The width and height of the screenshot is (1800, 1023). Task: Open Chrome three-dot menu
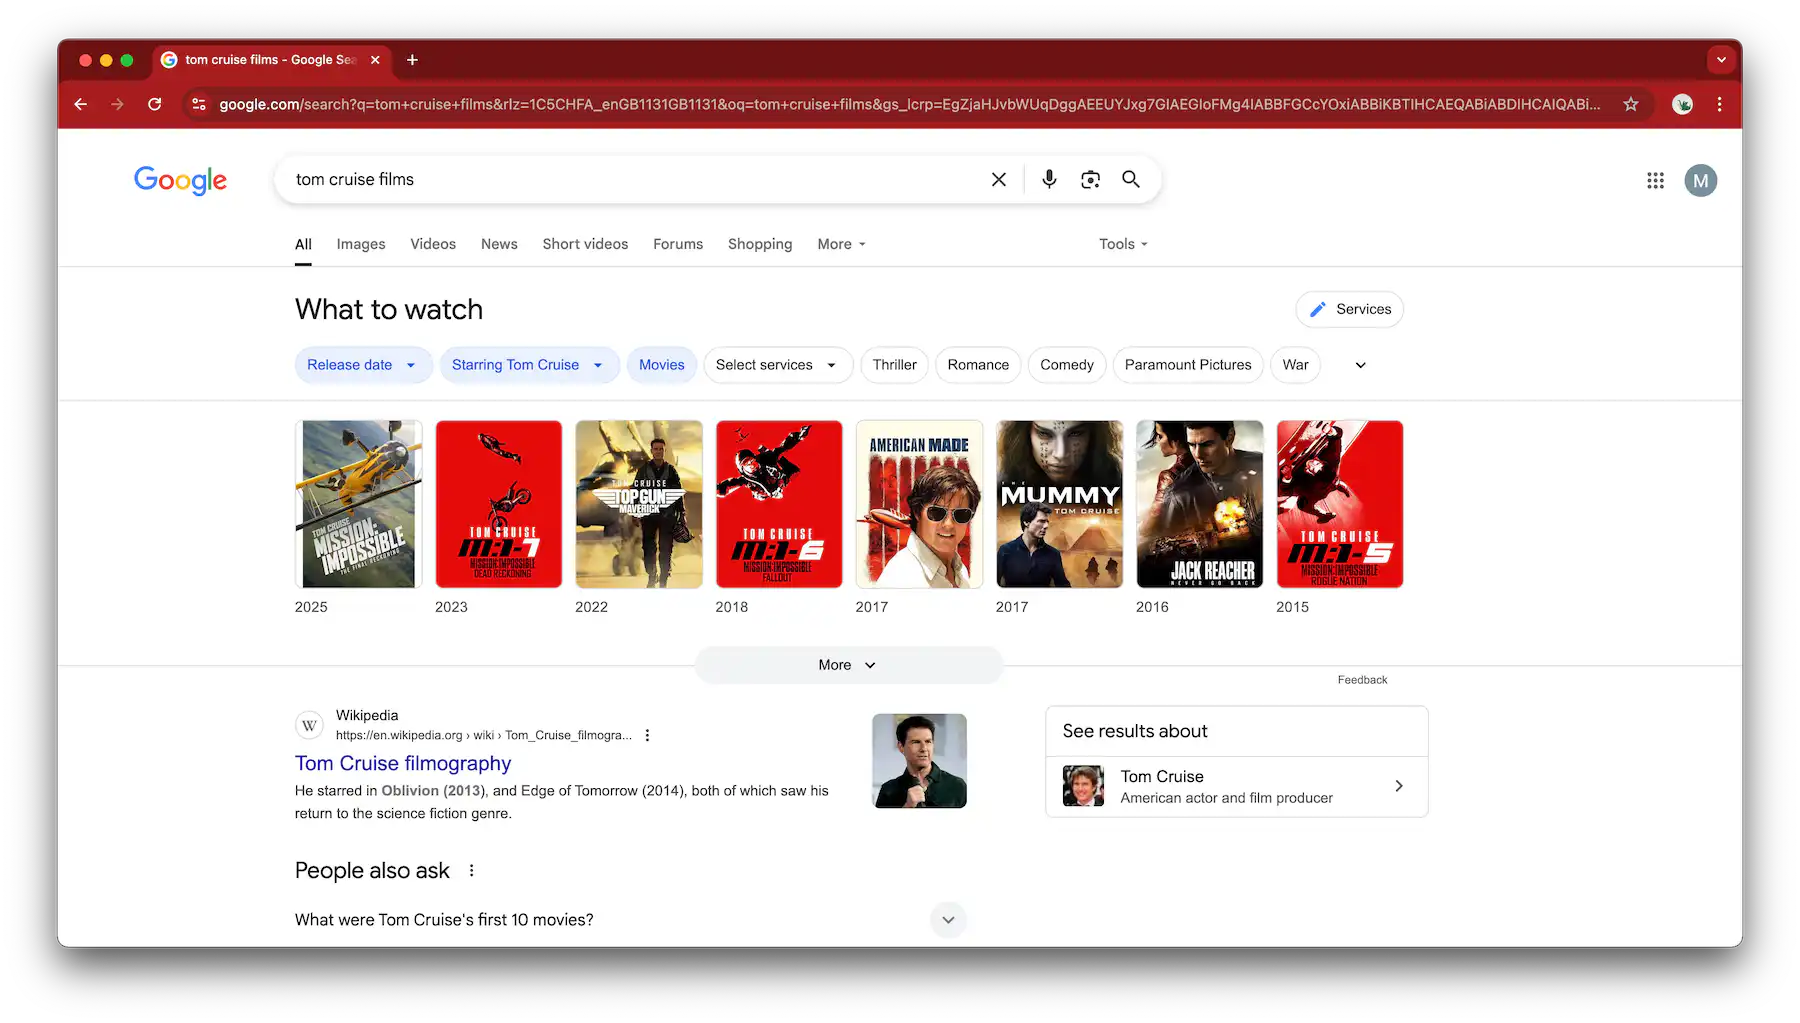pyautogui.click(x=1719, y=104)
